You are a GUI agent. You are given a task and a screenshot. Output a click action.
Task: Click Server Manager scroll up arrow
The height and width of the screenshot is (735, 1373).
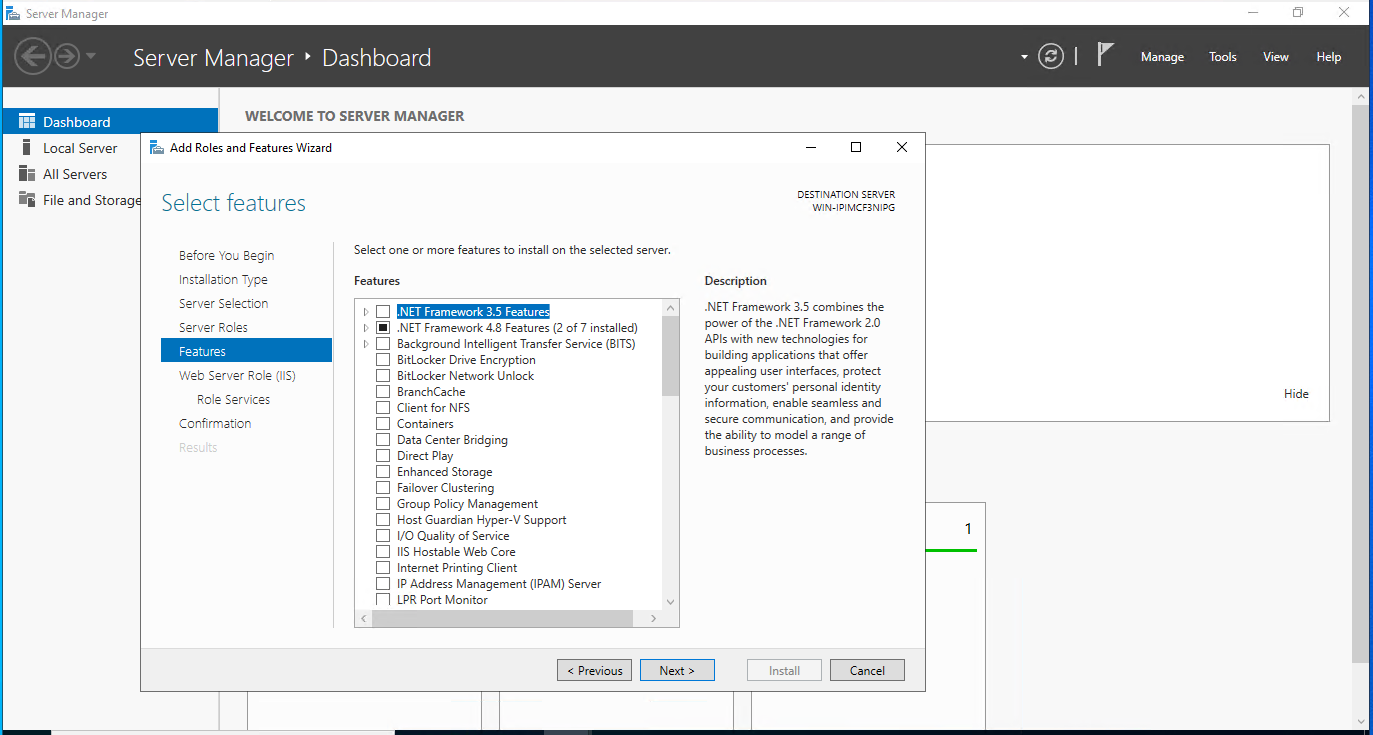pyautogui.click(x=1362, y=95)
